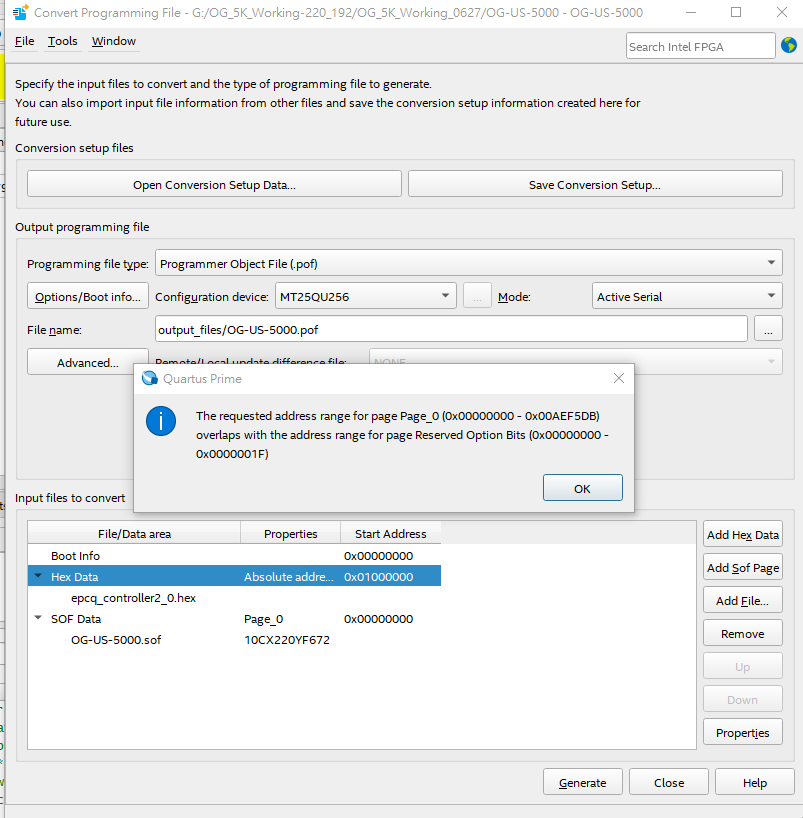803x818 pixels.
Task: Click the Remove button
Action: click(x=742, y=633)
